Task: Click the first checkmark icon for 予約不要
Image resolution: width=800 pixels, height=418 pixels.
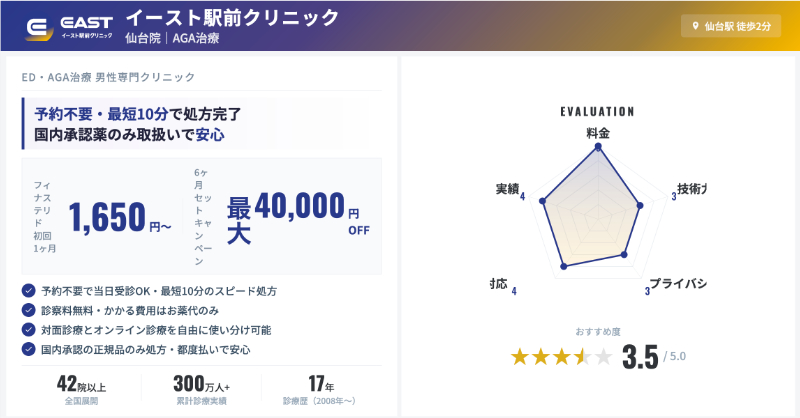Action: [28, 290]
